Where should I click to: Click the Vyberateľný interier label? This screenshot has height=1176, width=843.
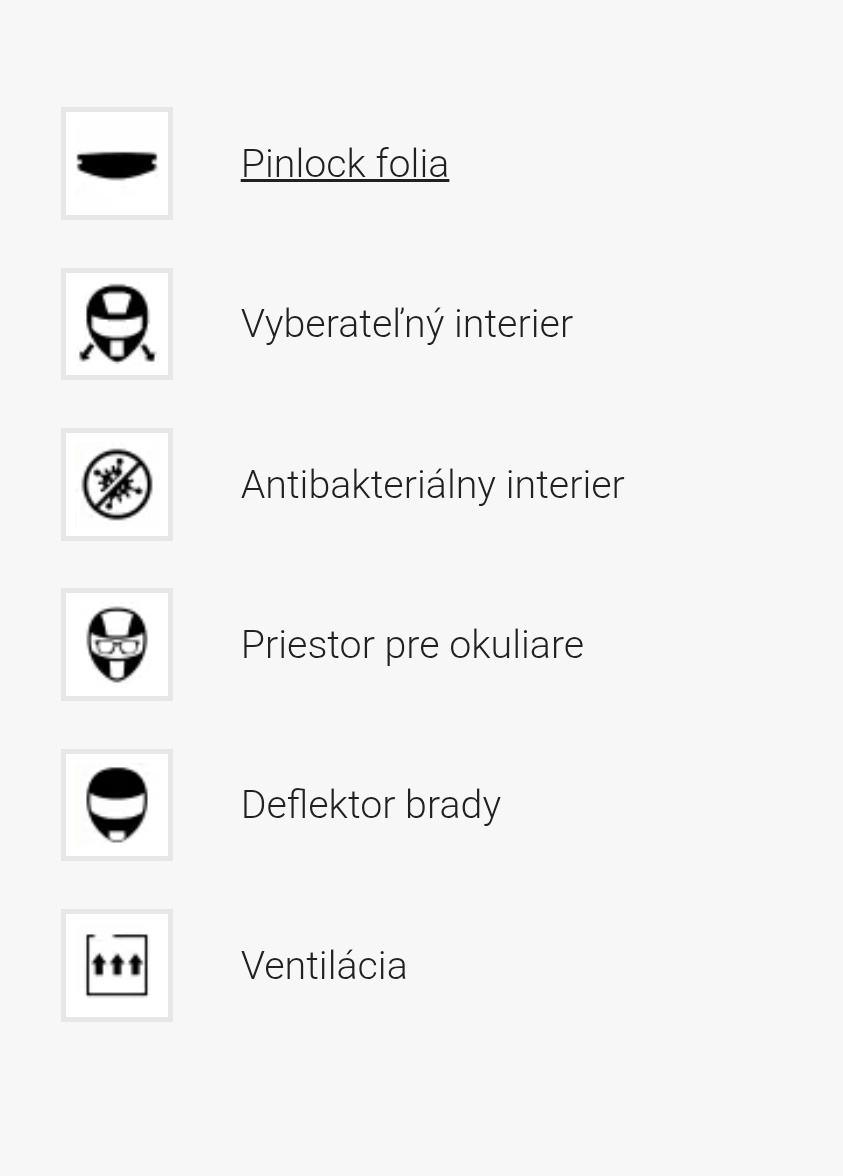pyautogui.click(x=406, y=324)
